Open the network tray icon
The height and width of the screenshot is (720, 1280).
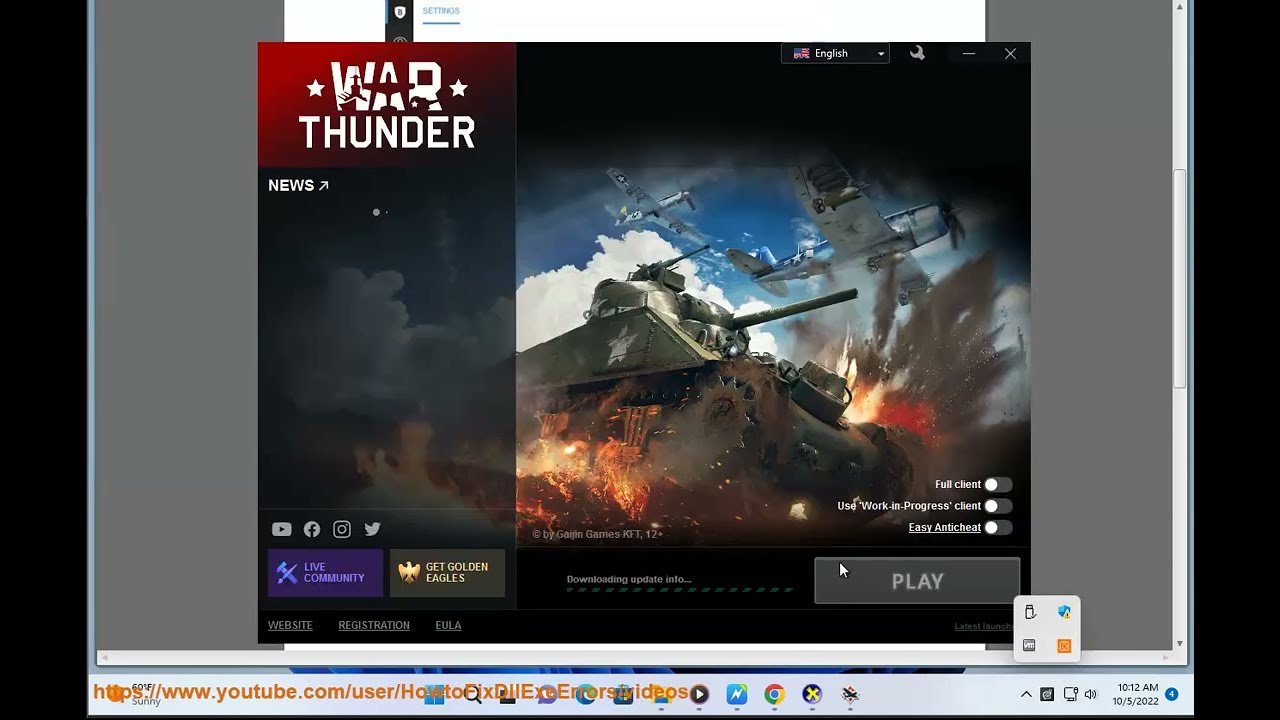coord(1070,694)
